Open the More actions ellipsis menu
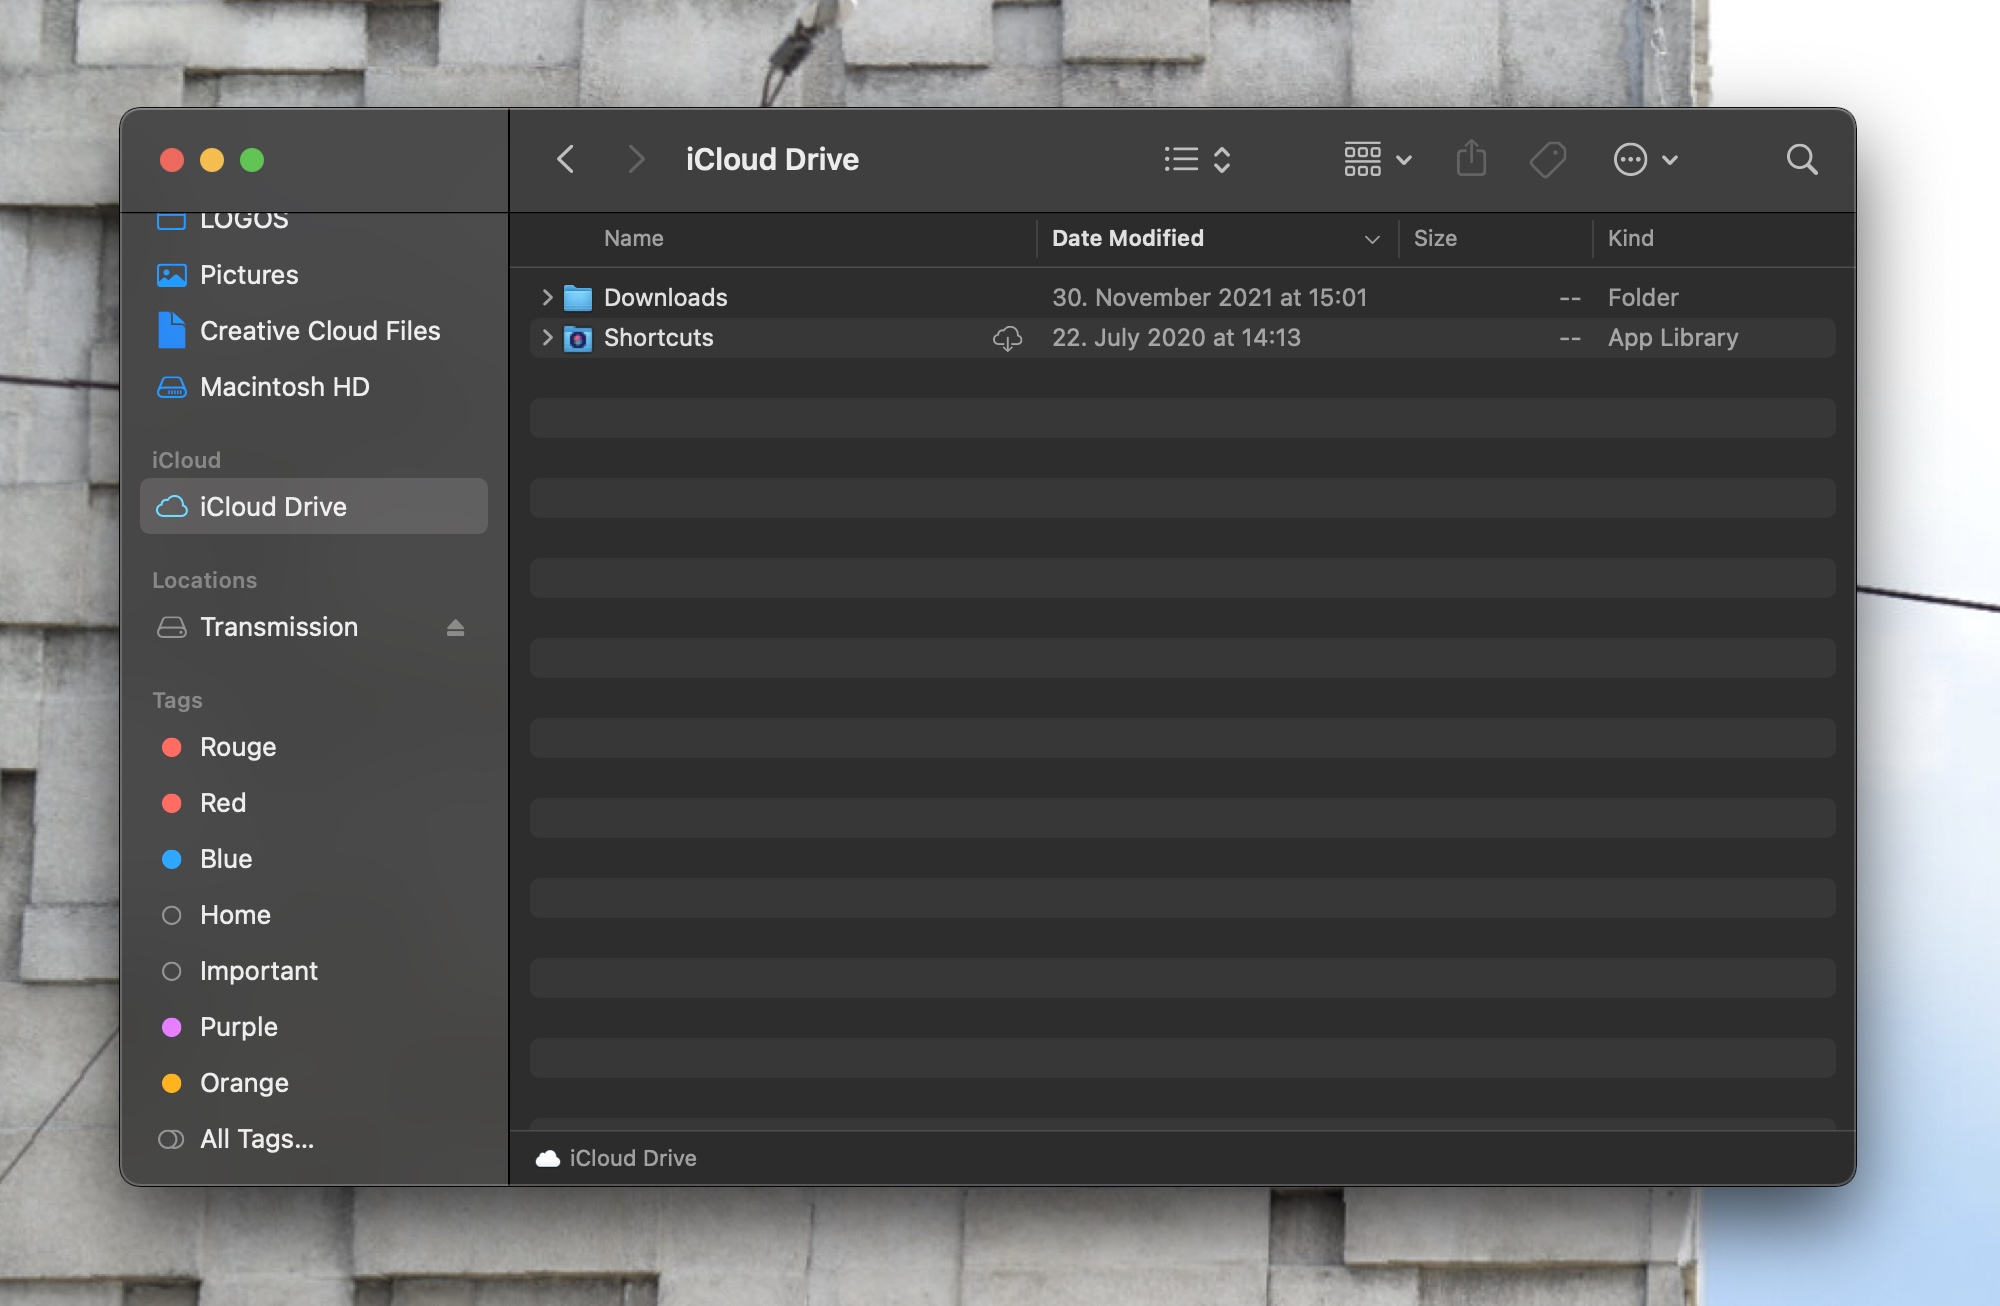 [x=1645, y=159]
